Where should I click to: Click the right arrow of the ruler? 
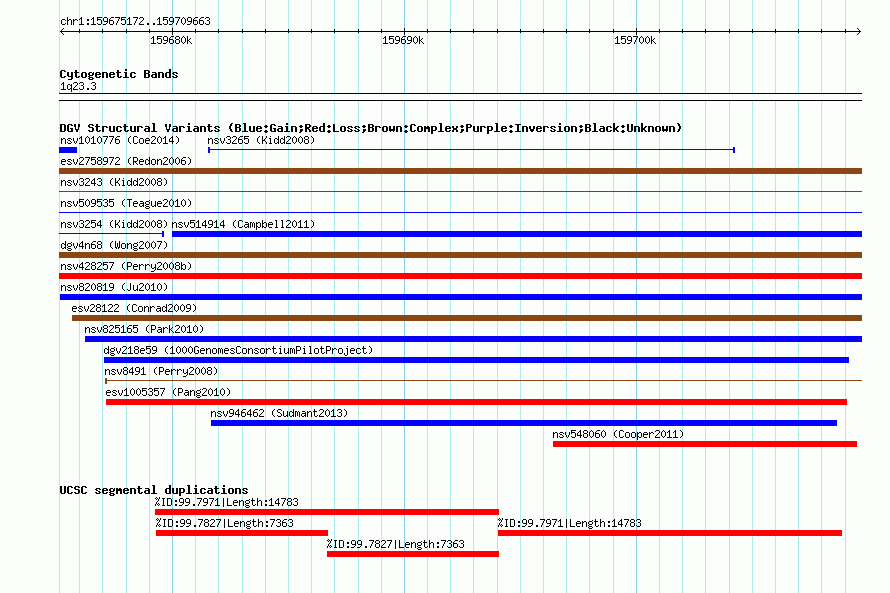click(x=859, y=31)
